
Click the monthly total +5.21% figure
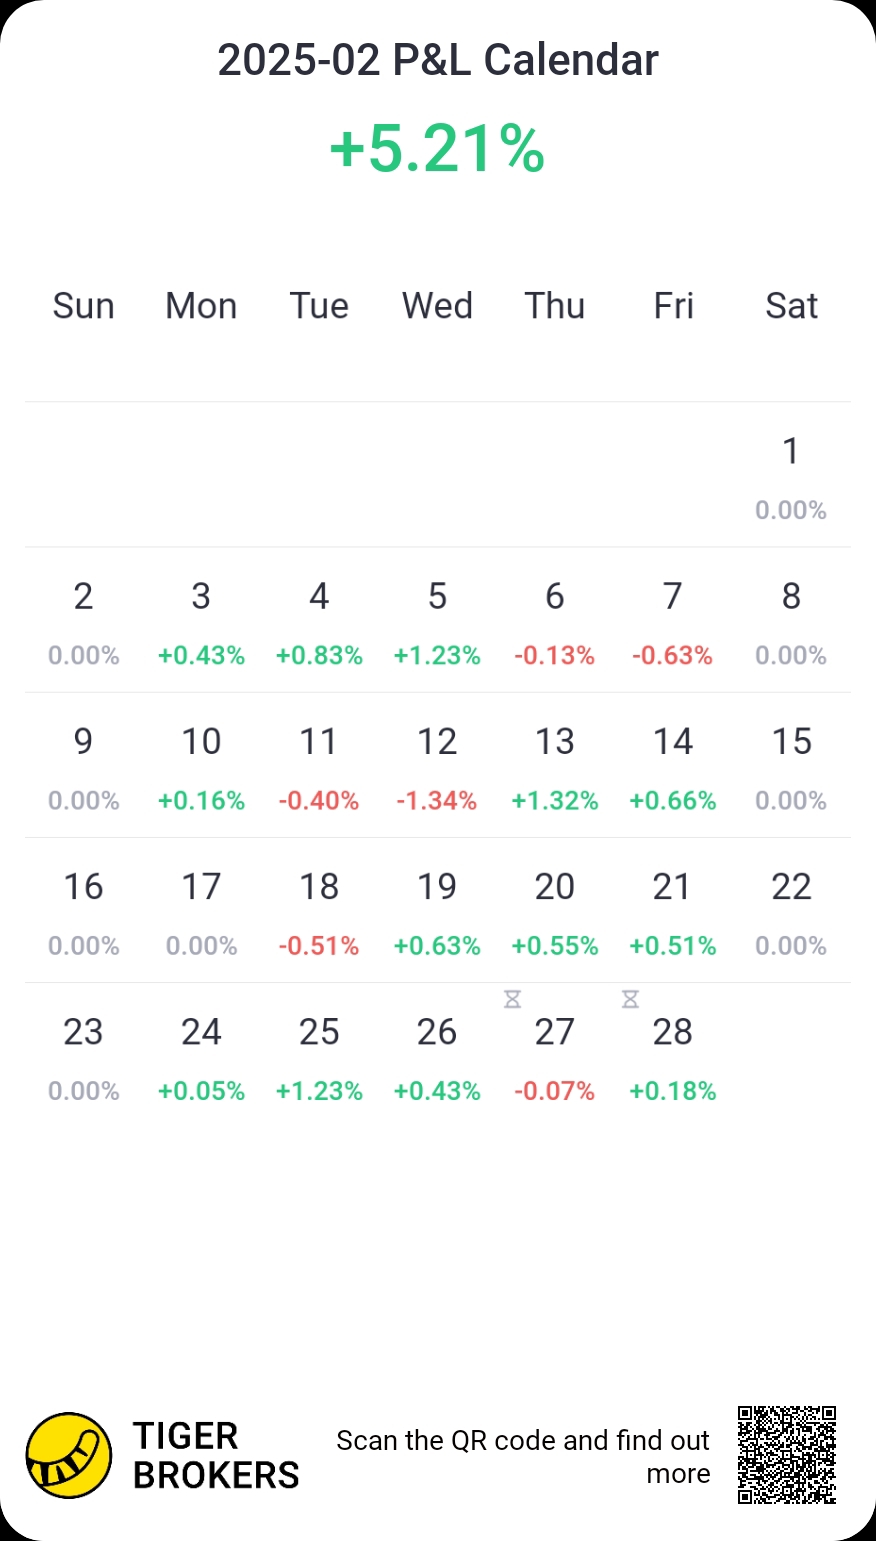point(438,149)
